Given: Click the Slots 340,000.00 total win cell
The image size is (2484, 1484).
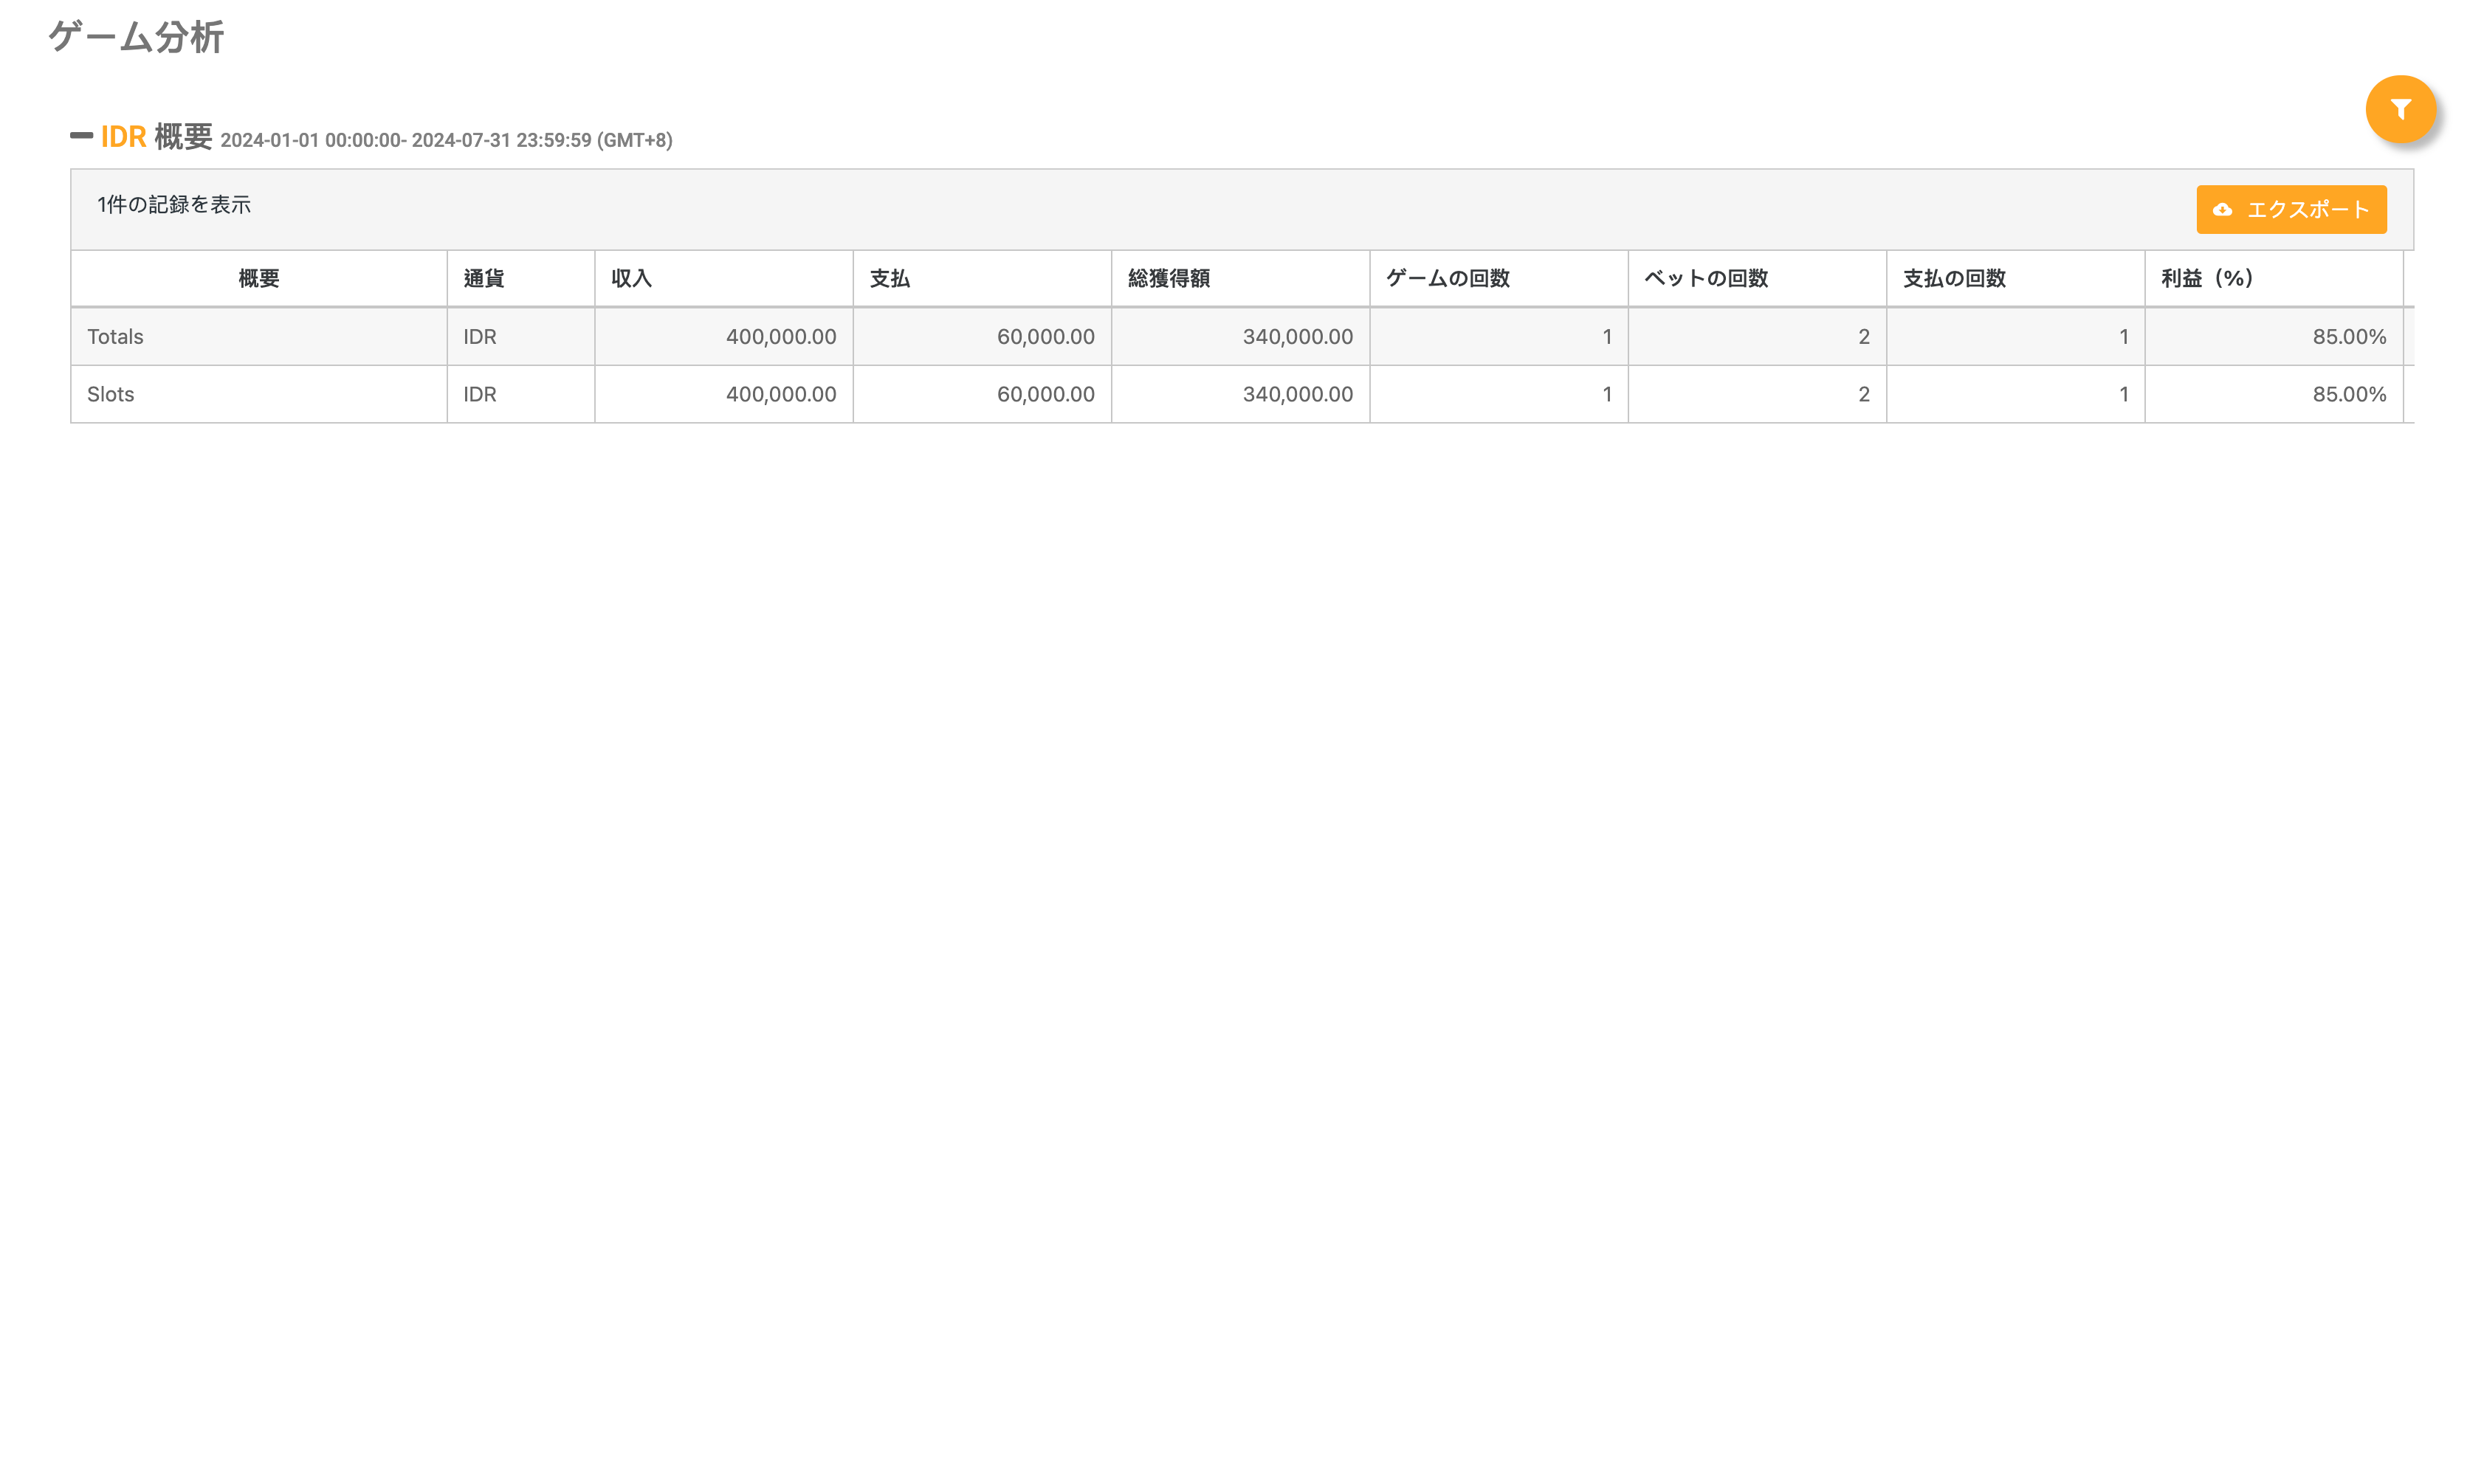Looking at the screenshot, I should [1297, 394].
